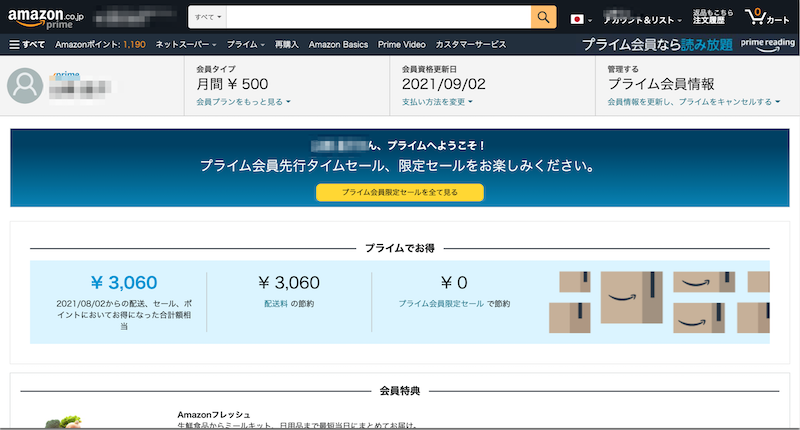Click ¥ 0 savings amount
This screenshot has height=430, width=800.
click(454, 282)
